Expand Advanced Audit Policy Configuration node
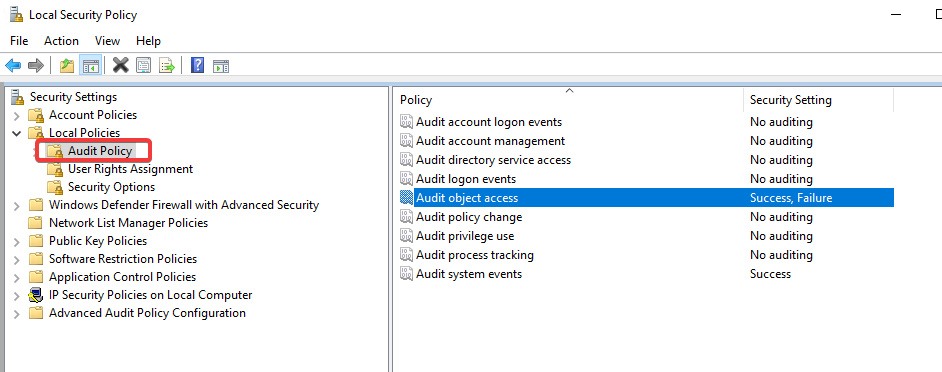This screenshot has width=942, height=372. tap(17, 314)
